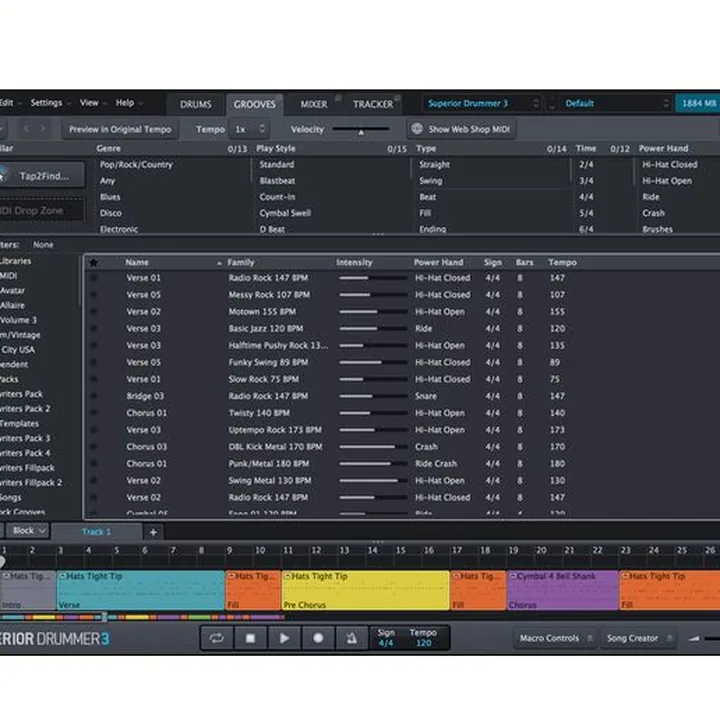720x720 pixels.
Task: Open the Block dropdown
Action: (28, 531)
